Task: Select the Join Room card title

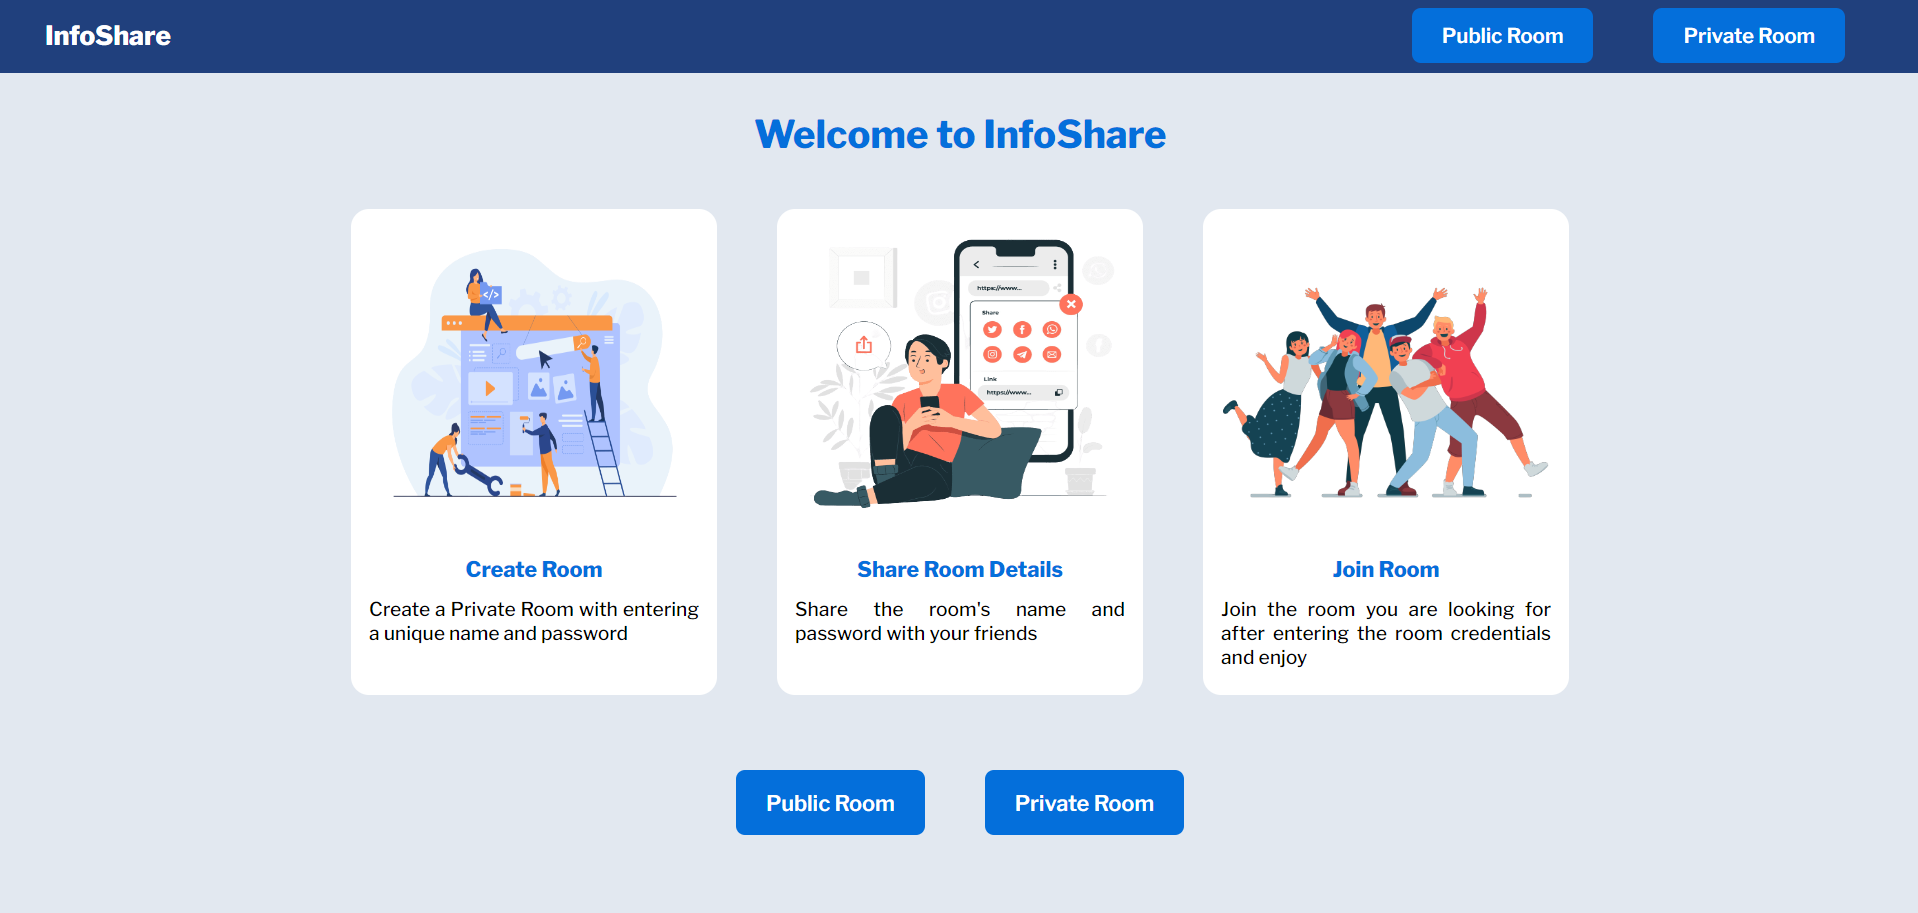Action: point(1385,569)
